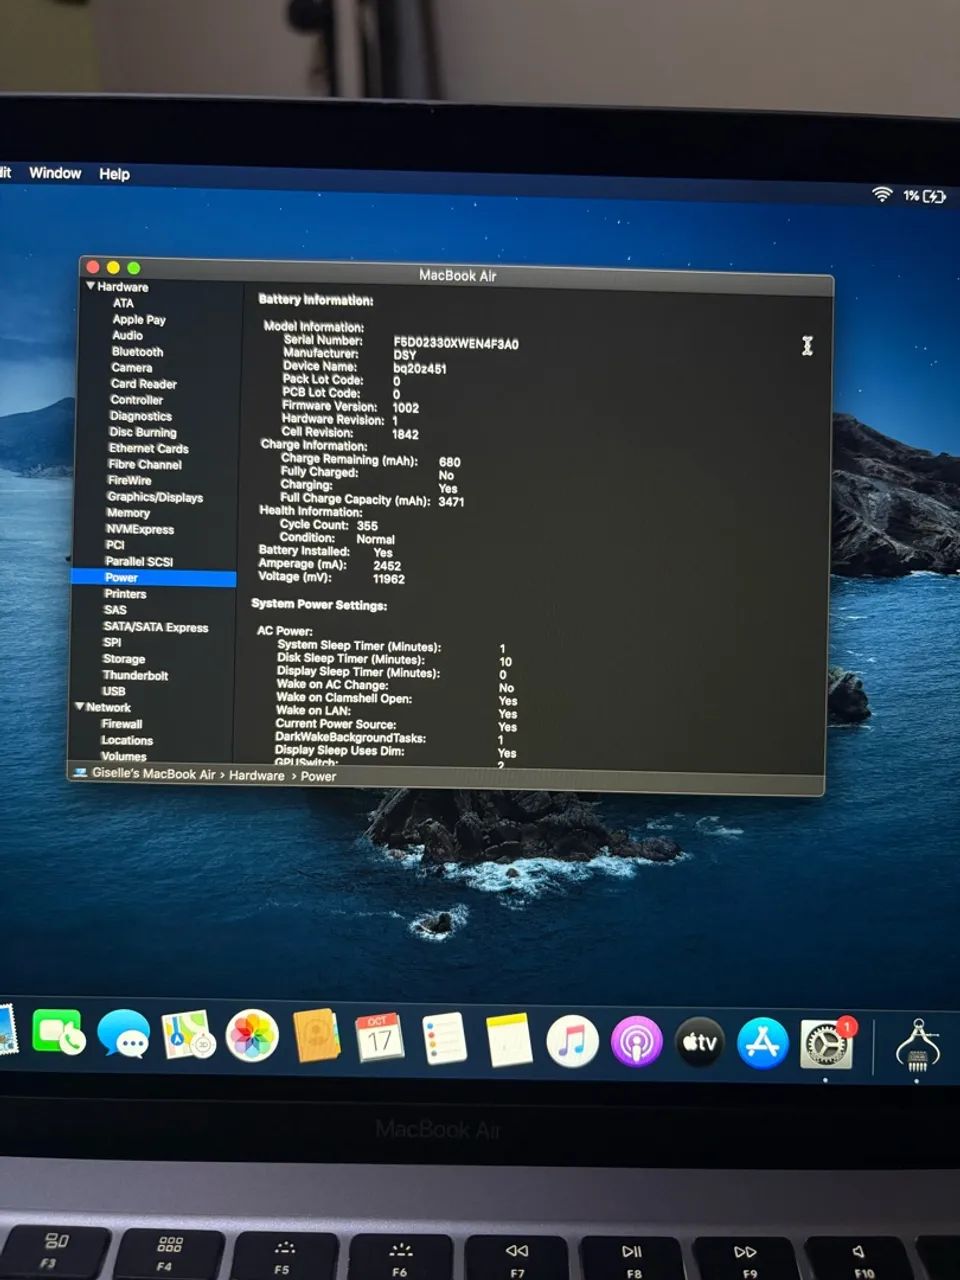Screen dimensions: 960x1280
Task: Select Diagnostics in the sidebar
Action: 140,416
